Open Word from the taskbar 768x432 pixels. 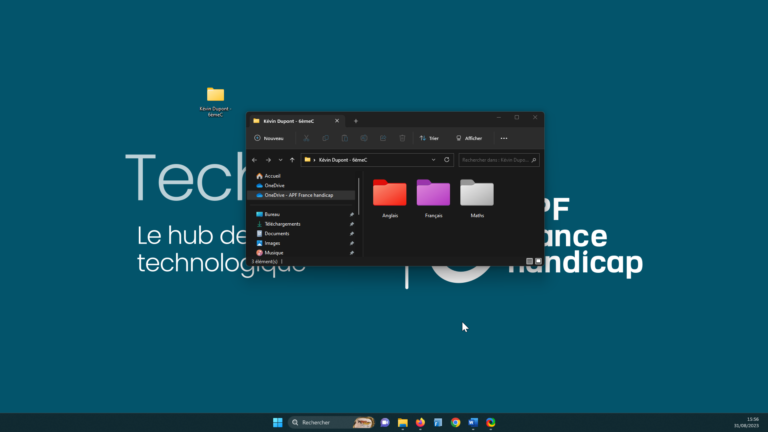click(473, 423)
